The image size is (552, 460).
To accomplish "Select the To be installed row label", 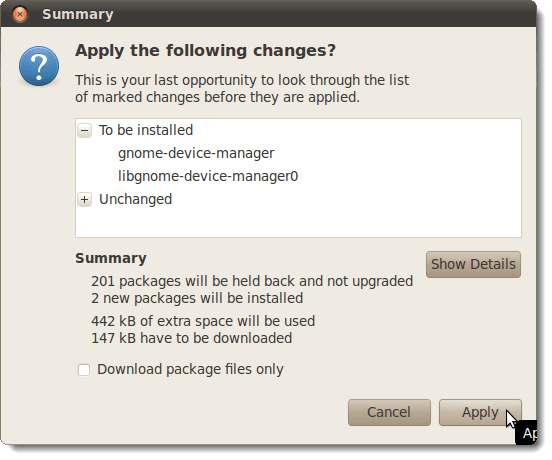I will tap(146, 130).
